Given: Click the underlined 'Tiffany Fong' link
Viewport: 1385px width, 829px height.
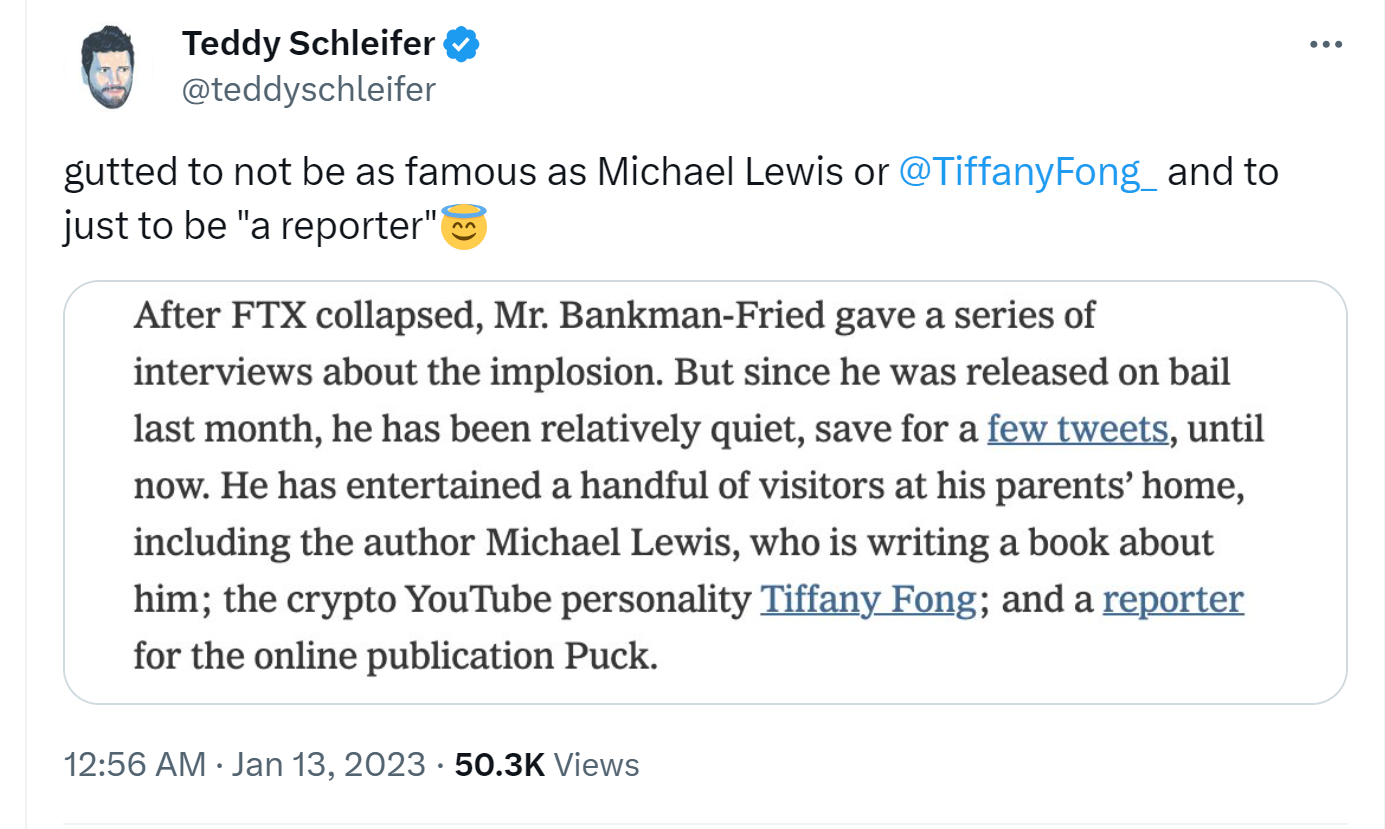Looking at the screenshot, I should pos(868,600).
